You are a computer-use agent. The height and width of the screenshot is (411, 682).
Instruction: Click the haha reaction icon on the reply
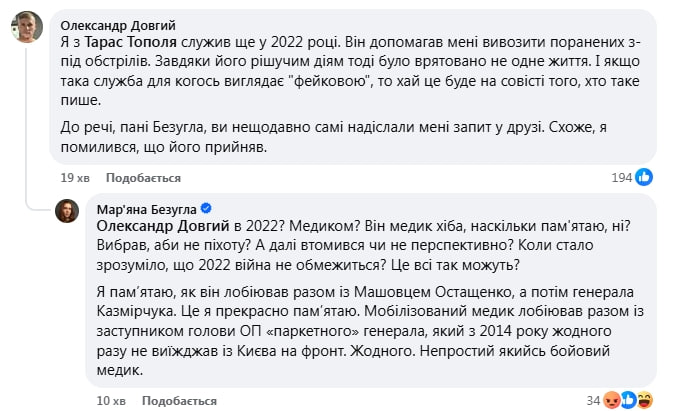pos(645,400)
